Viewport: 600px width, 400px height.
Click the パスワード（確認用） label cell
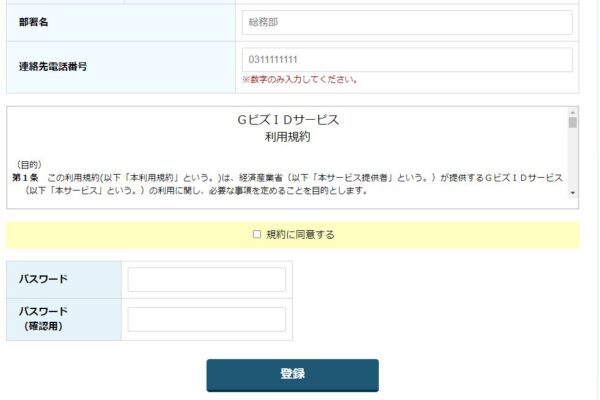tap(64, 319)
